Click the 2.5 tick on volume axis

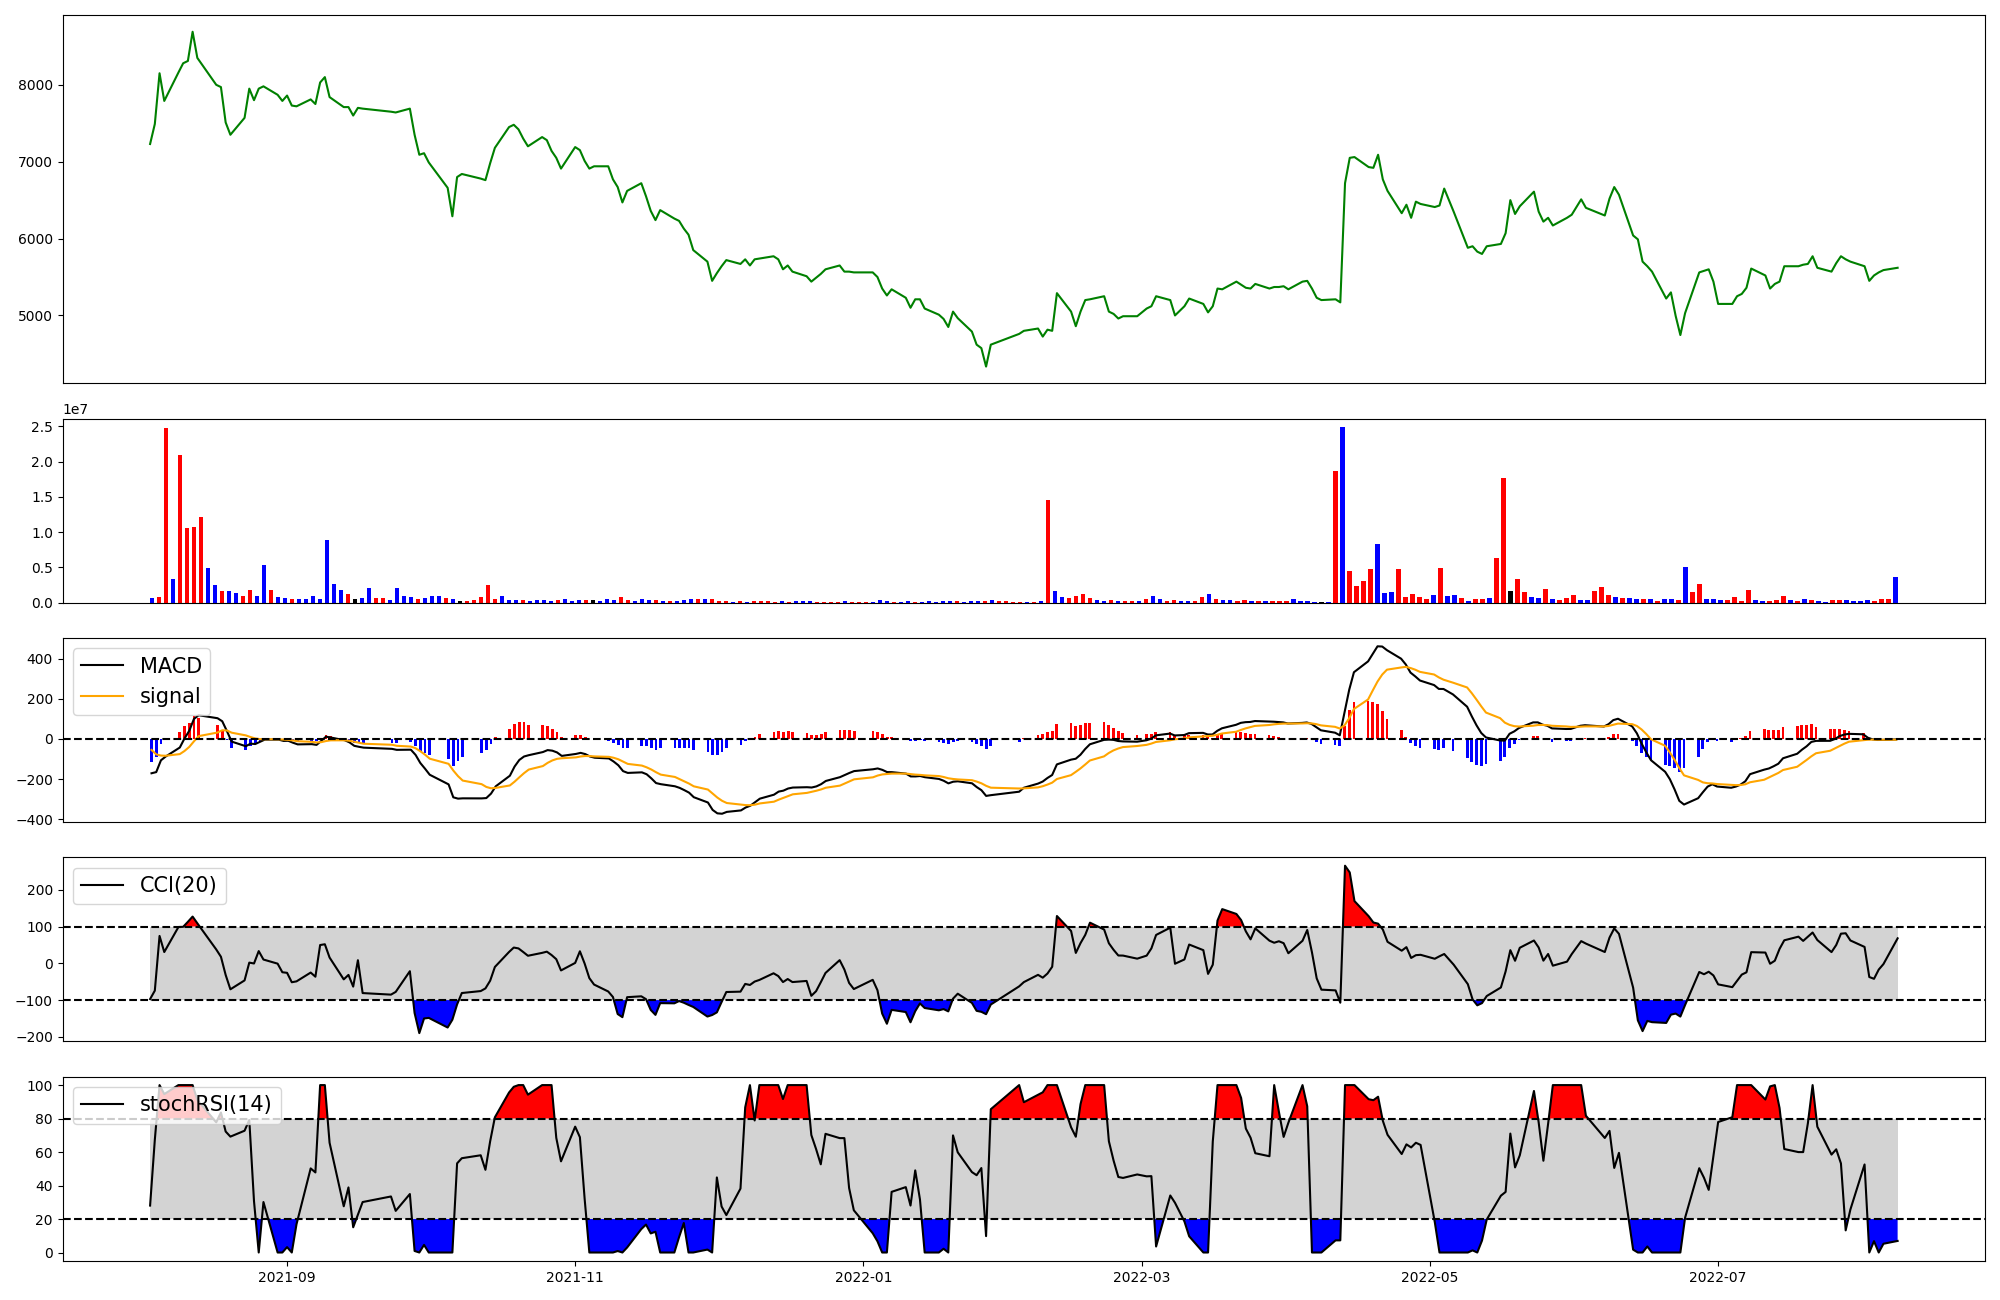click(x=42, y=427)
